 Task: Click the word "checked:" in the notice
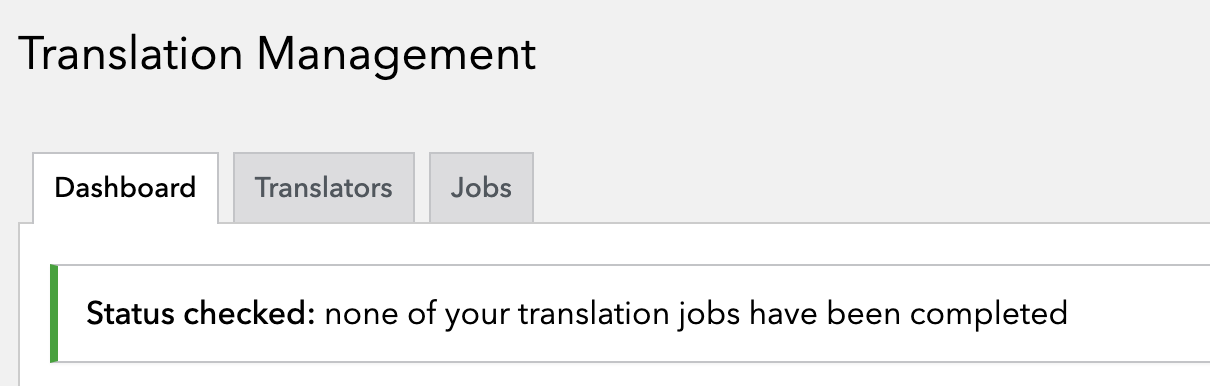251,314
